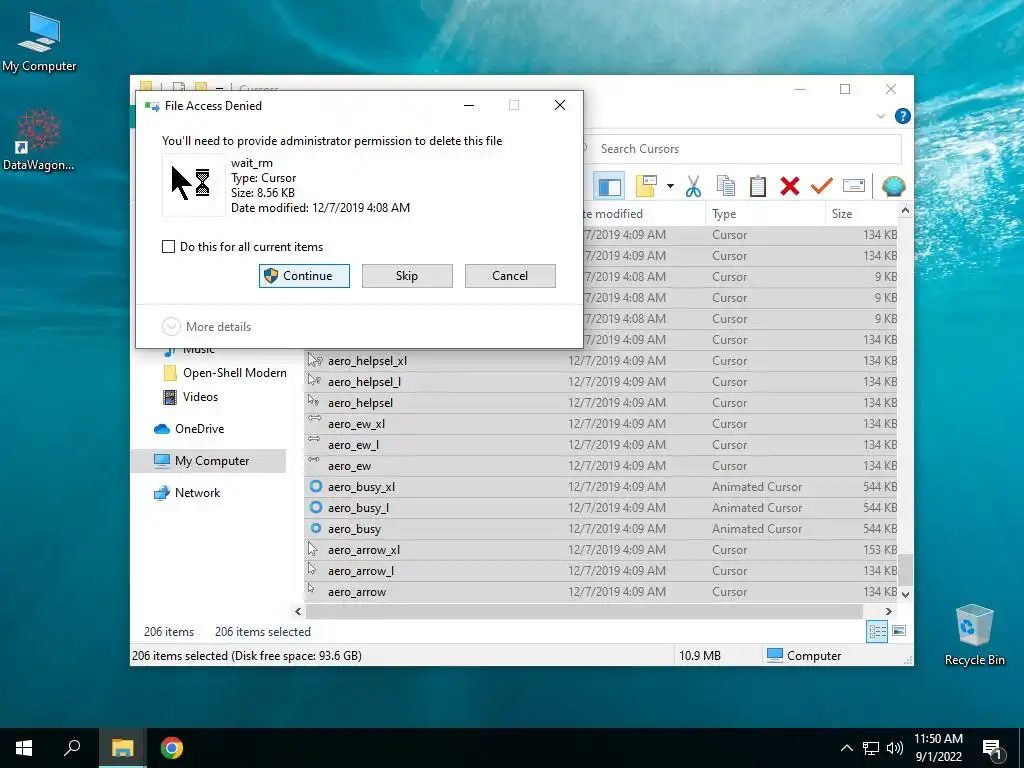Click the volume speaker tray icon

[x=895, y=748]
